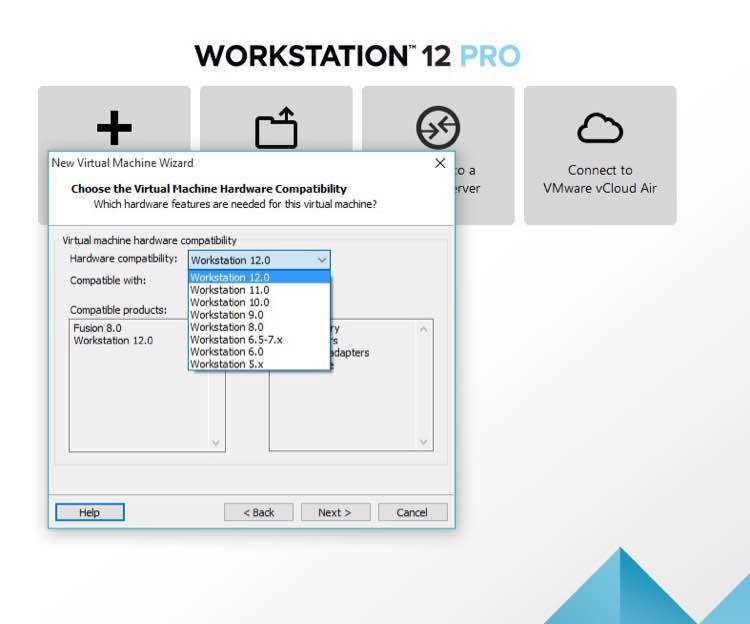Click the plus icon to create a new VM

click(x=114, y=127)
